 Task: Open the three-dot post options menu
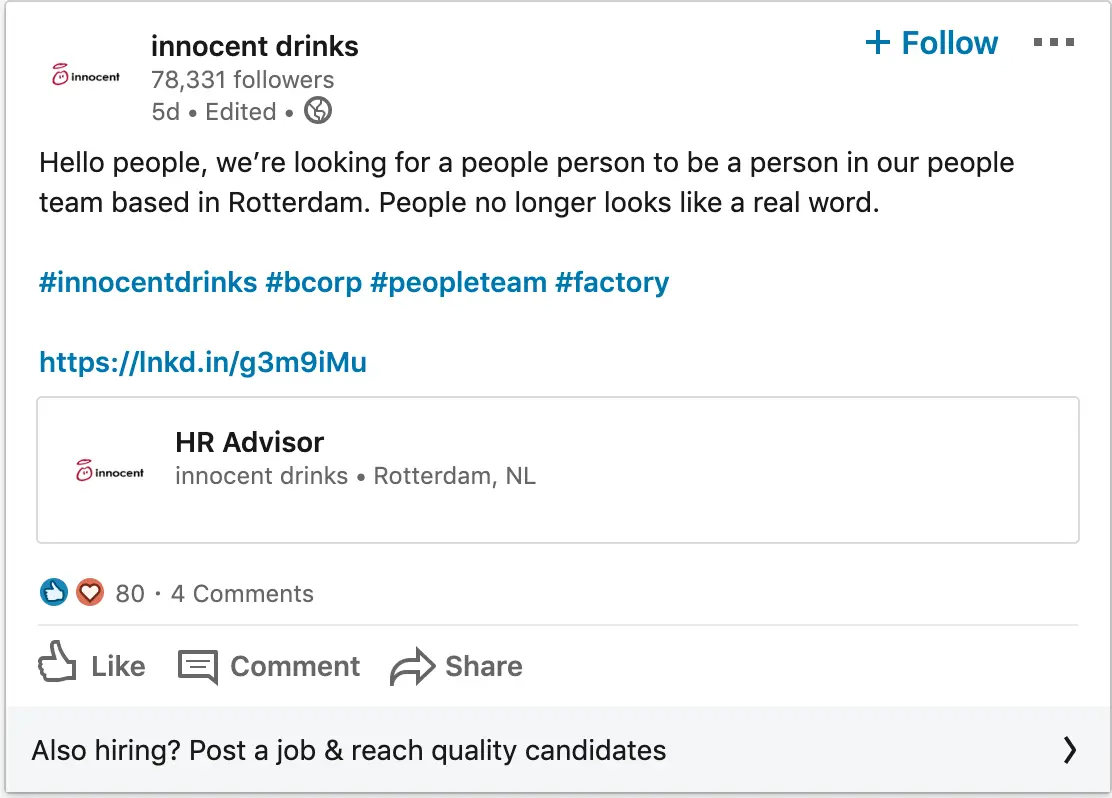[x=1054, y=43]
